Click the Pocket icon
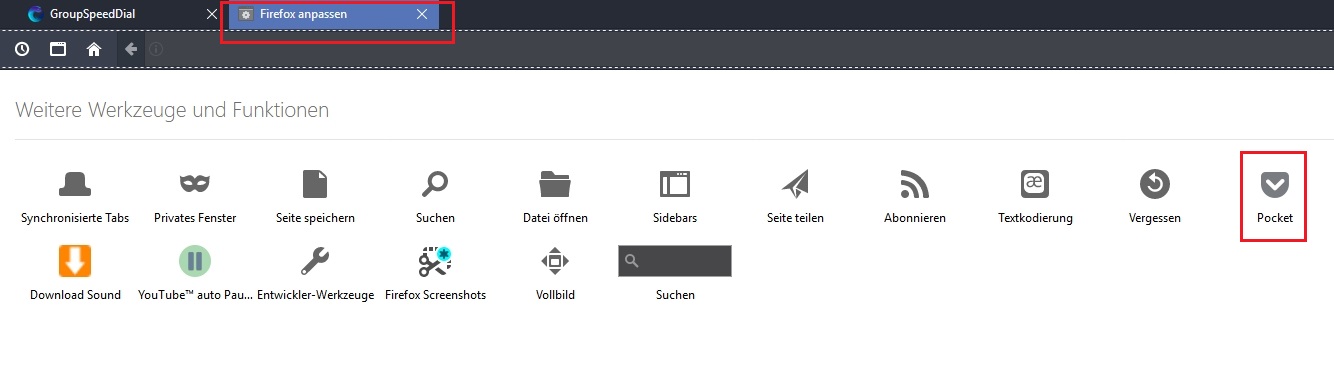Viewport: 1334px width, 379px height. [x=1274, y=184]
